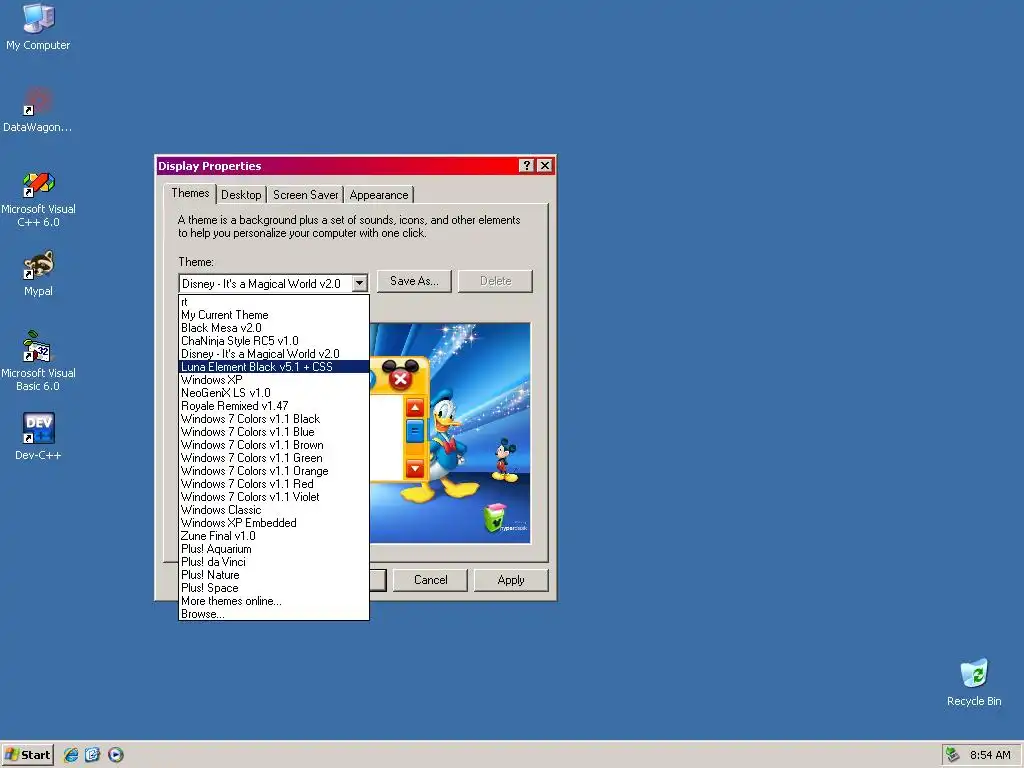This screenshot has width=1024, height=768.
Task: Switch to the Themes tab
Action: click(190, 193)
